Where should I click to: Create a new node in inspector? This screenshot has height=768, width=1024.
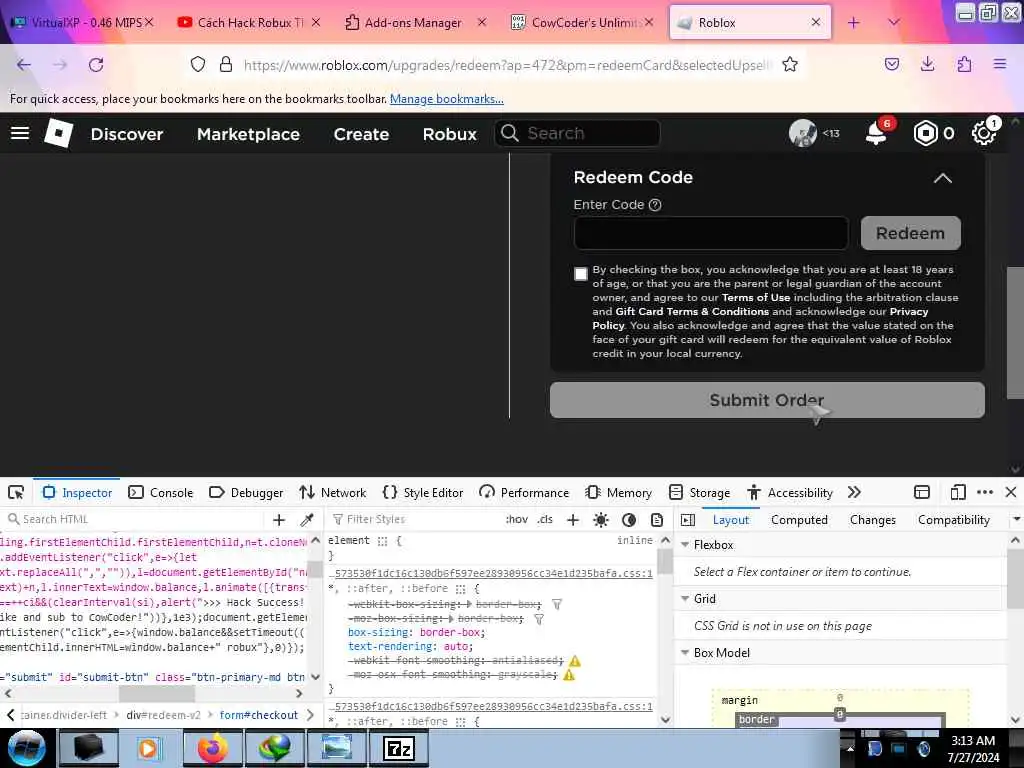pos(279,520)
